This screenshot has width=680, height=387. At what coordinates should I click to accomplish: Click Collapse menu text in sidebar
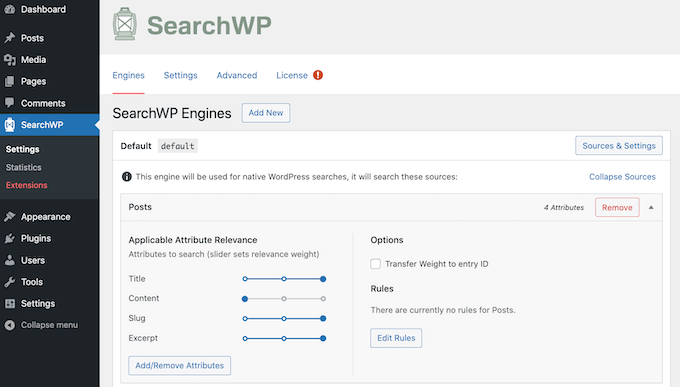[x=49, y=325]
